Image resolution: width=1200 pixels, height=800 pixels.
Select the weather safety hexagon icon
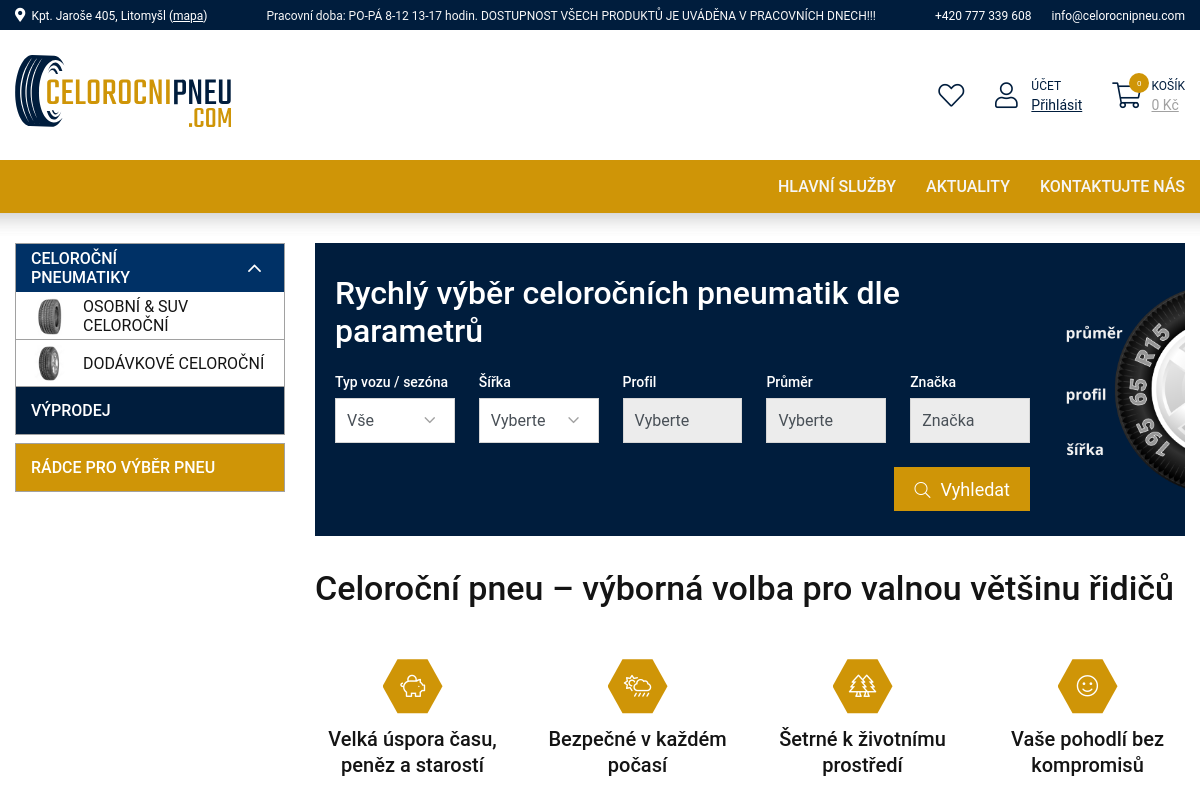click(637, 686)
